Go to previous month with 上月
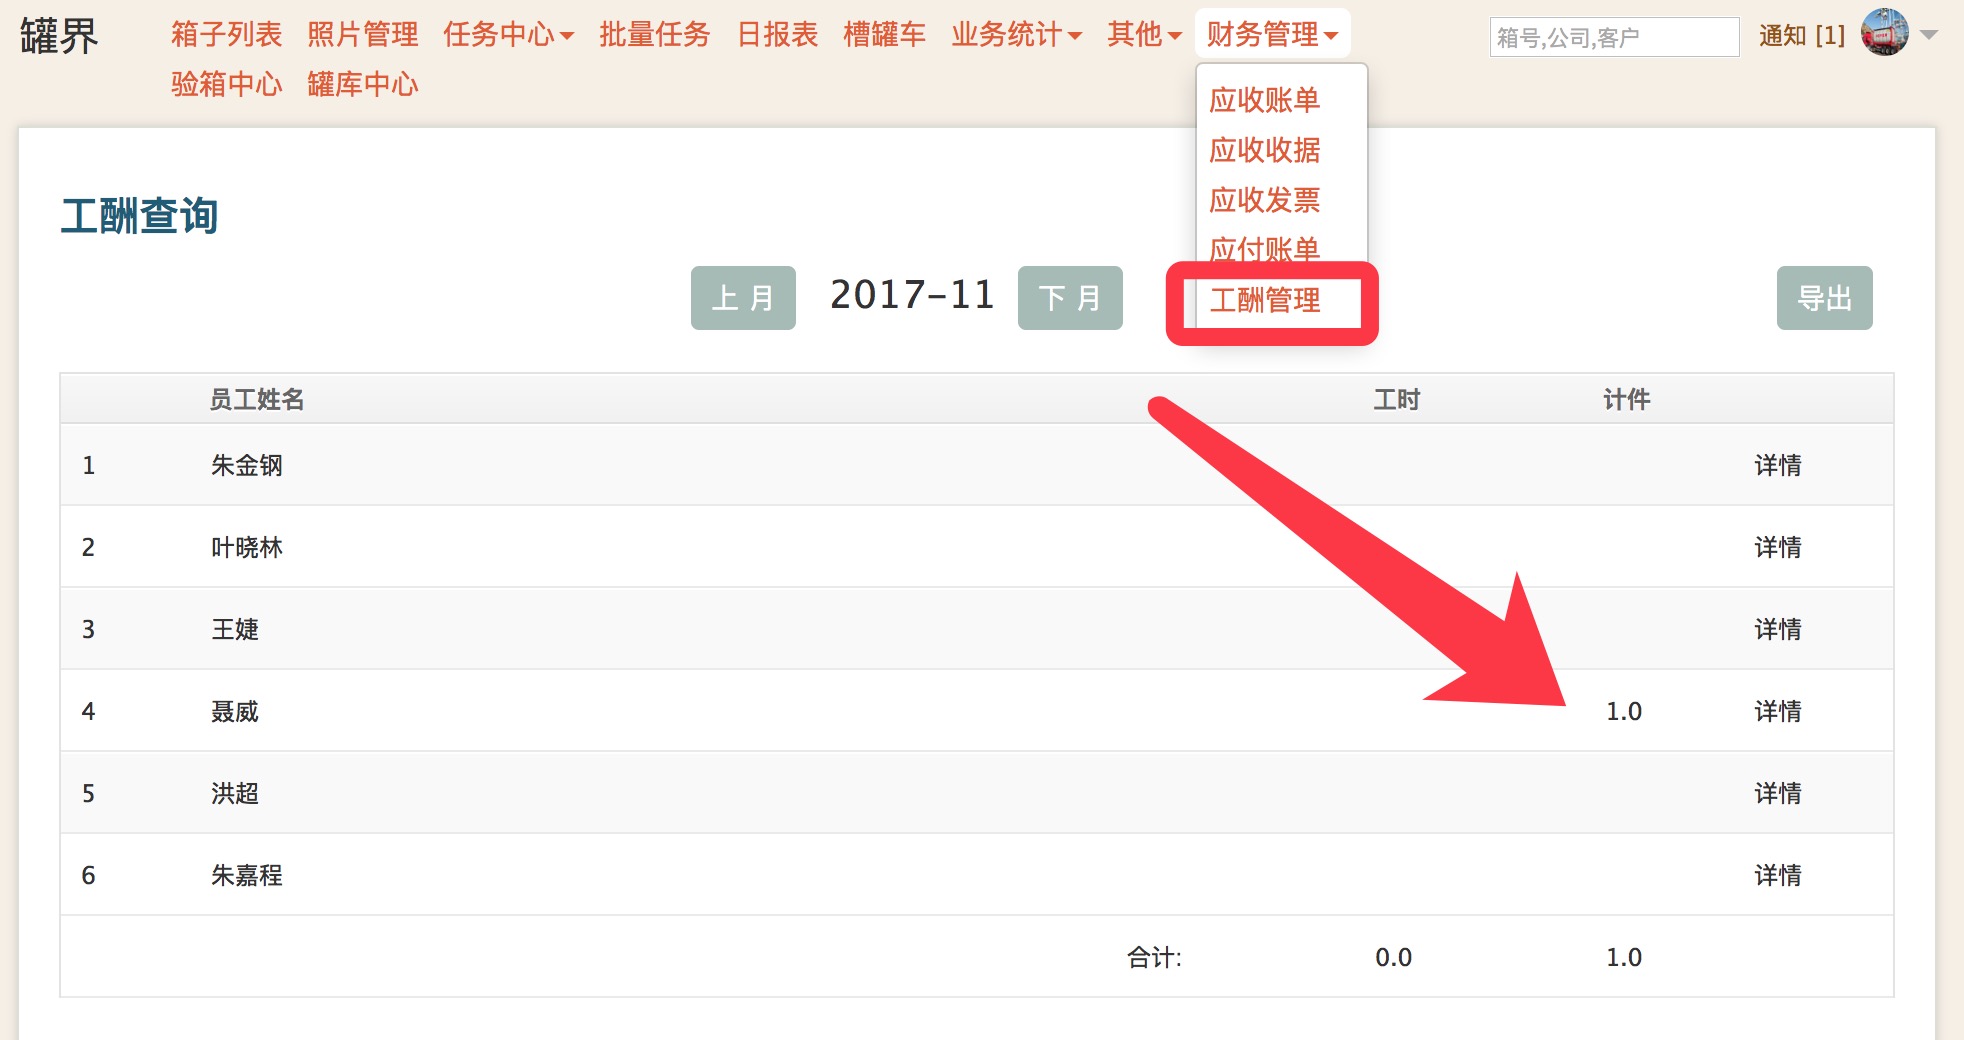The width and height of the screenshot is (1964, 1040). click(743, 298)
